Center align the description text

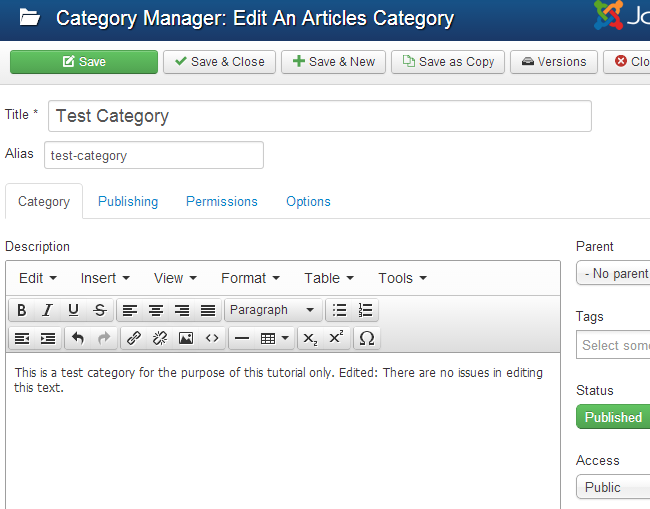pos(156,310)
